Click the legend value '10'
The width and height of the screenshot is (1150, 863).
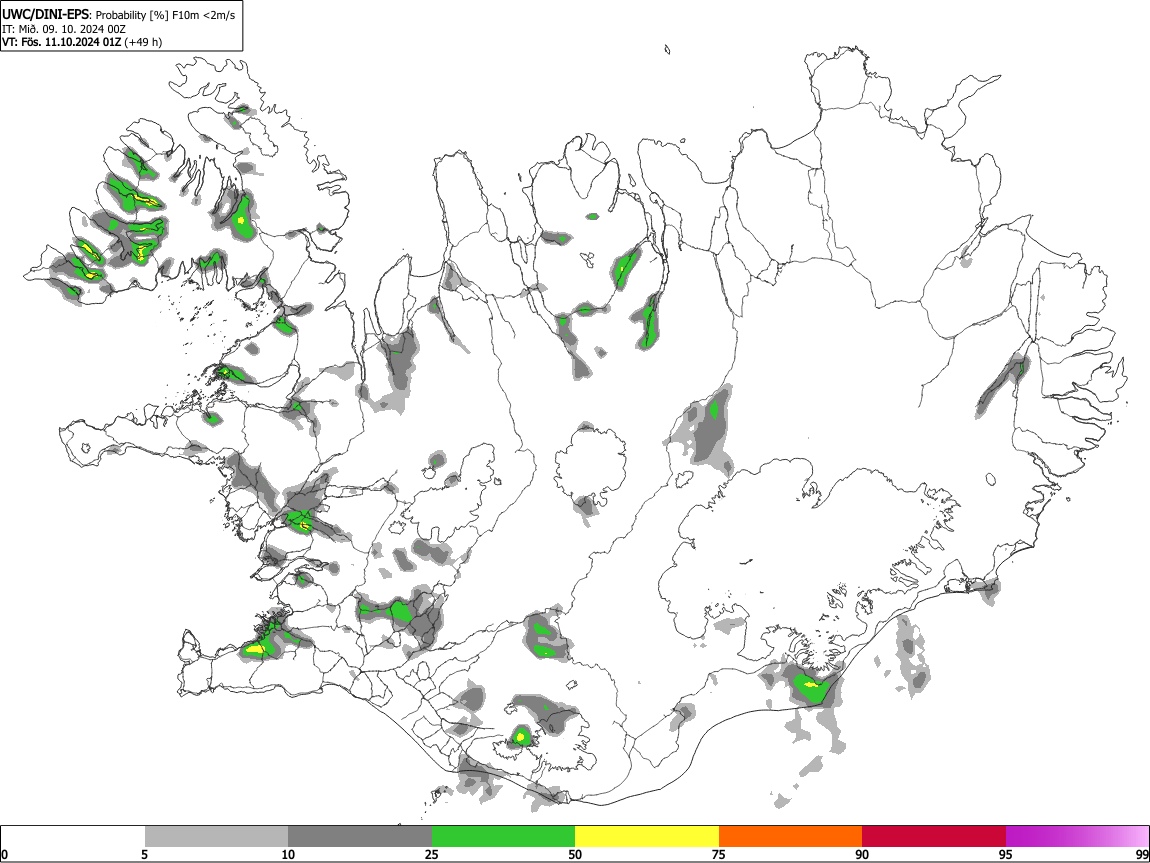click(288, 854)
